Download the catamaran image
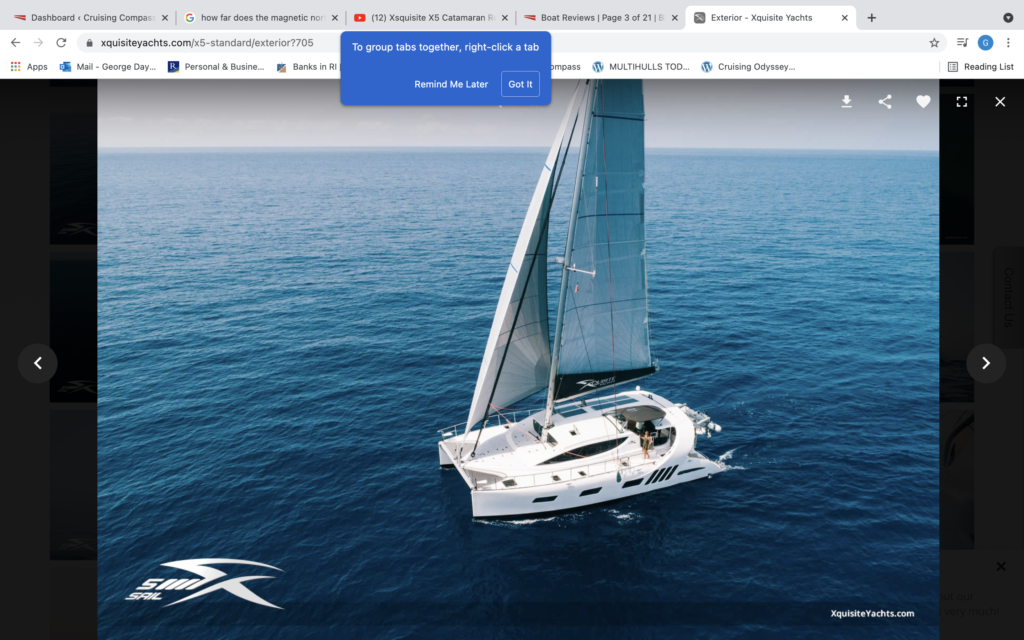The width and height of the screenshot is (1024, 640). tap(846, 102)
